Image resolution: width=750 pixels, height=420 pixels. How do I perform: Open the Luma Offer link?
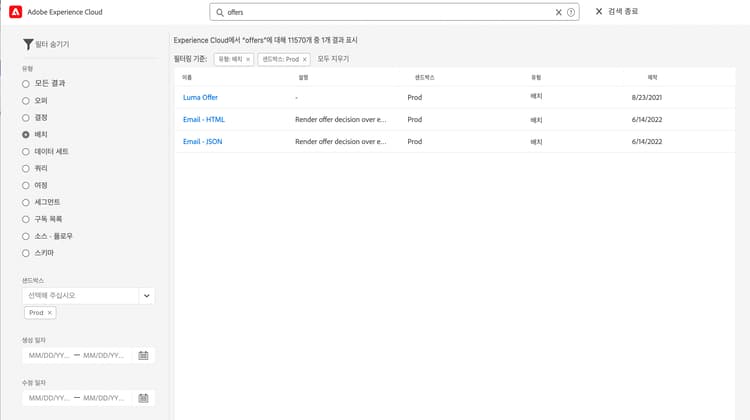pyautogui.click(x=200, y=98)
